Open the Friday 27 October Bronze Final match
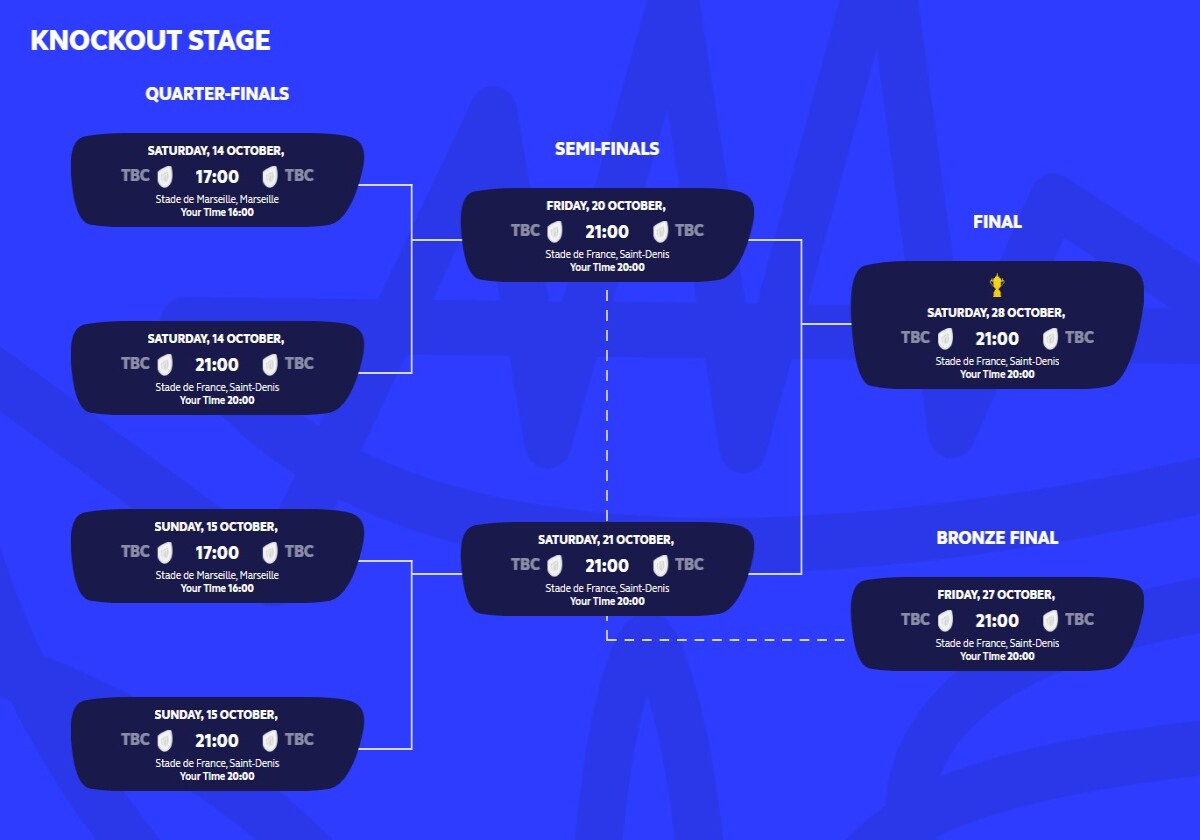Viewport: 1200px width, 840px height. [x=997, y=624]
